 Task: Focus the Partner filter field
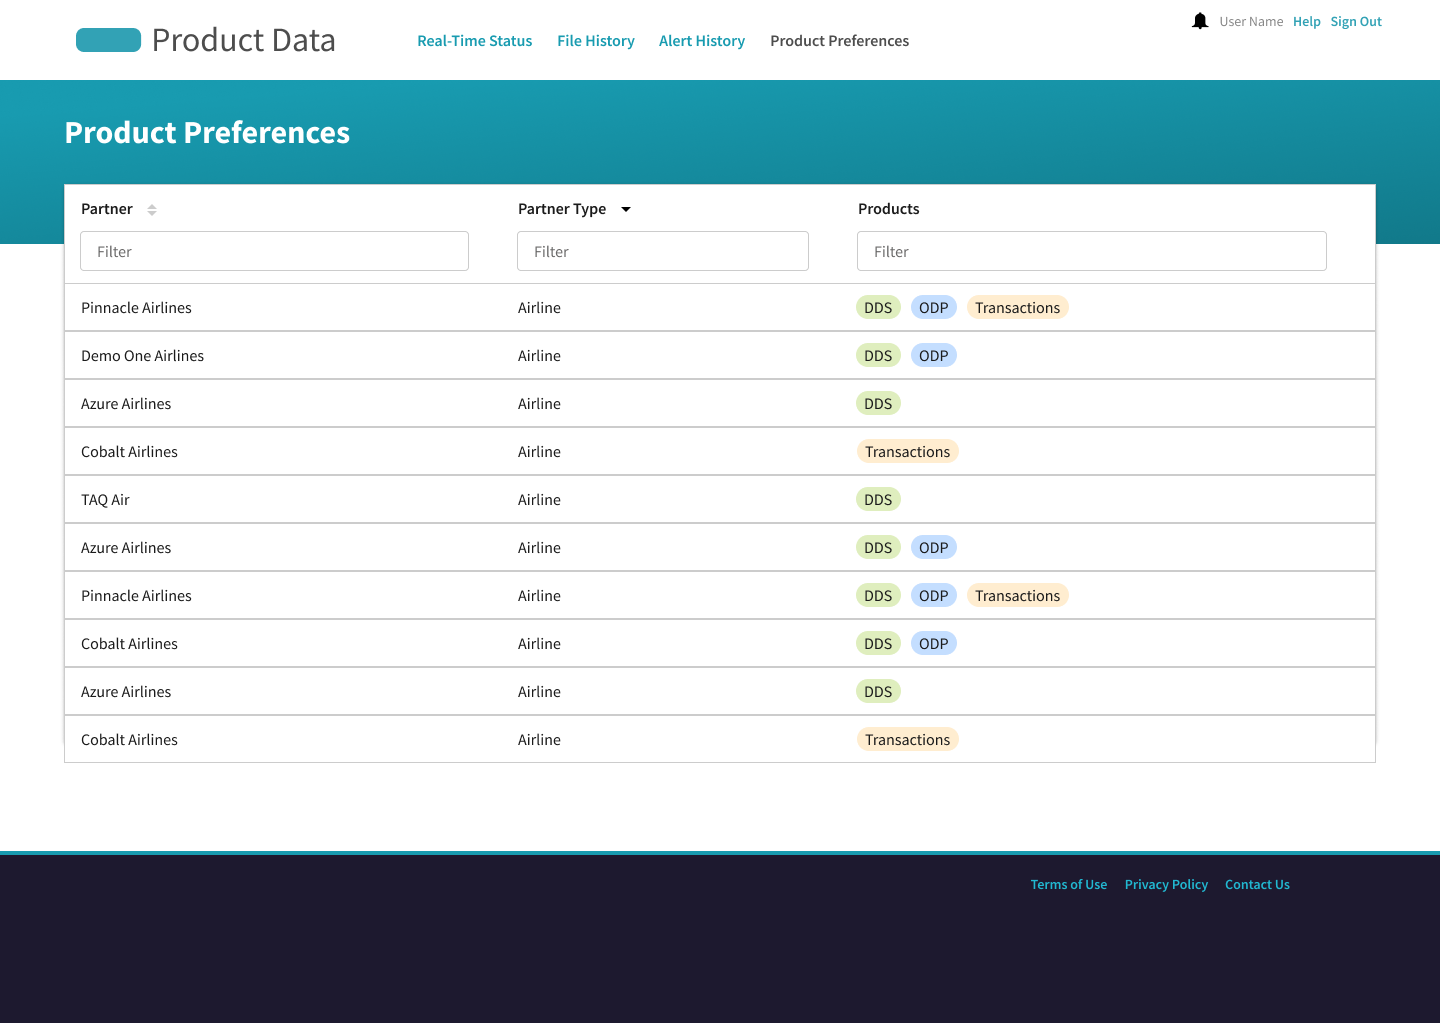tap(274, 251)
